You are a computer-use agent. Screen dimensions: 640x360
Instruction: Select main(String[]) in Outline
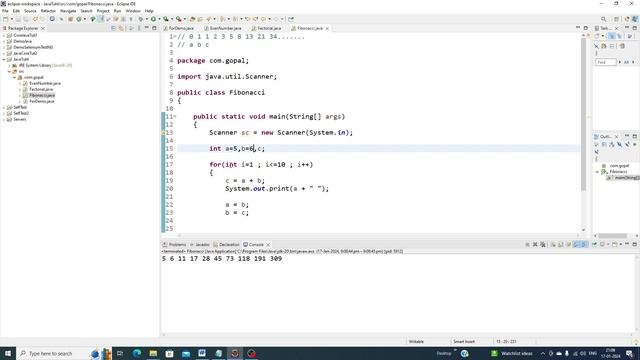[624, 178]
